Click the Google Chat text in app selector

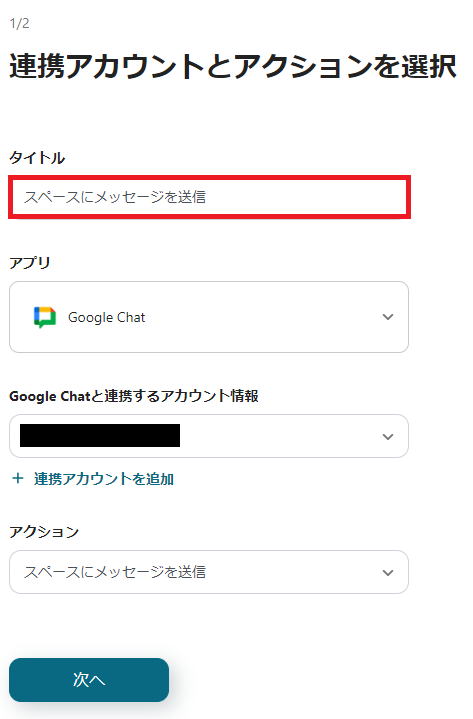coord(106,317)
